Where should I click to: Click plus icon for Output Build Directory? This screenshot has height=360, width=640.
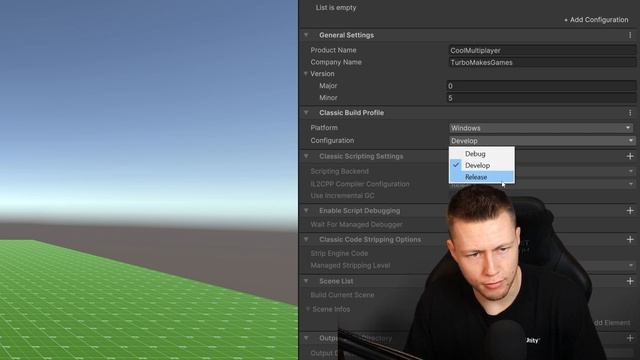[630, 338]
